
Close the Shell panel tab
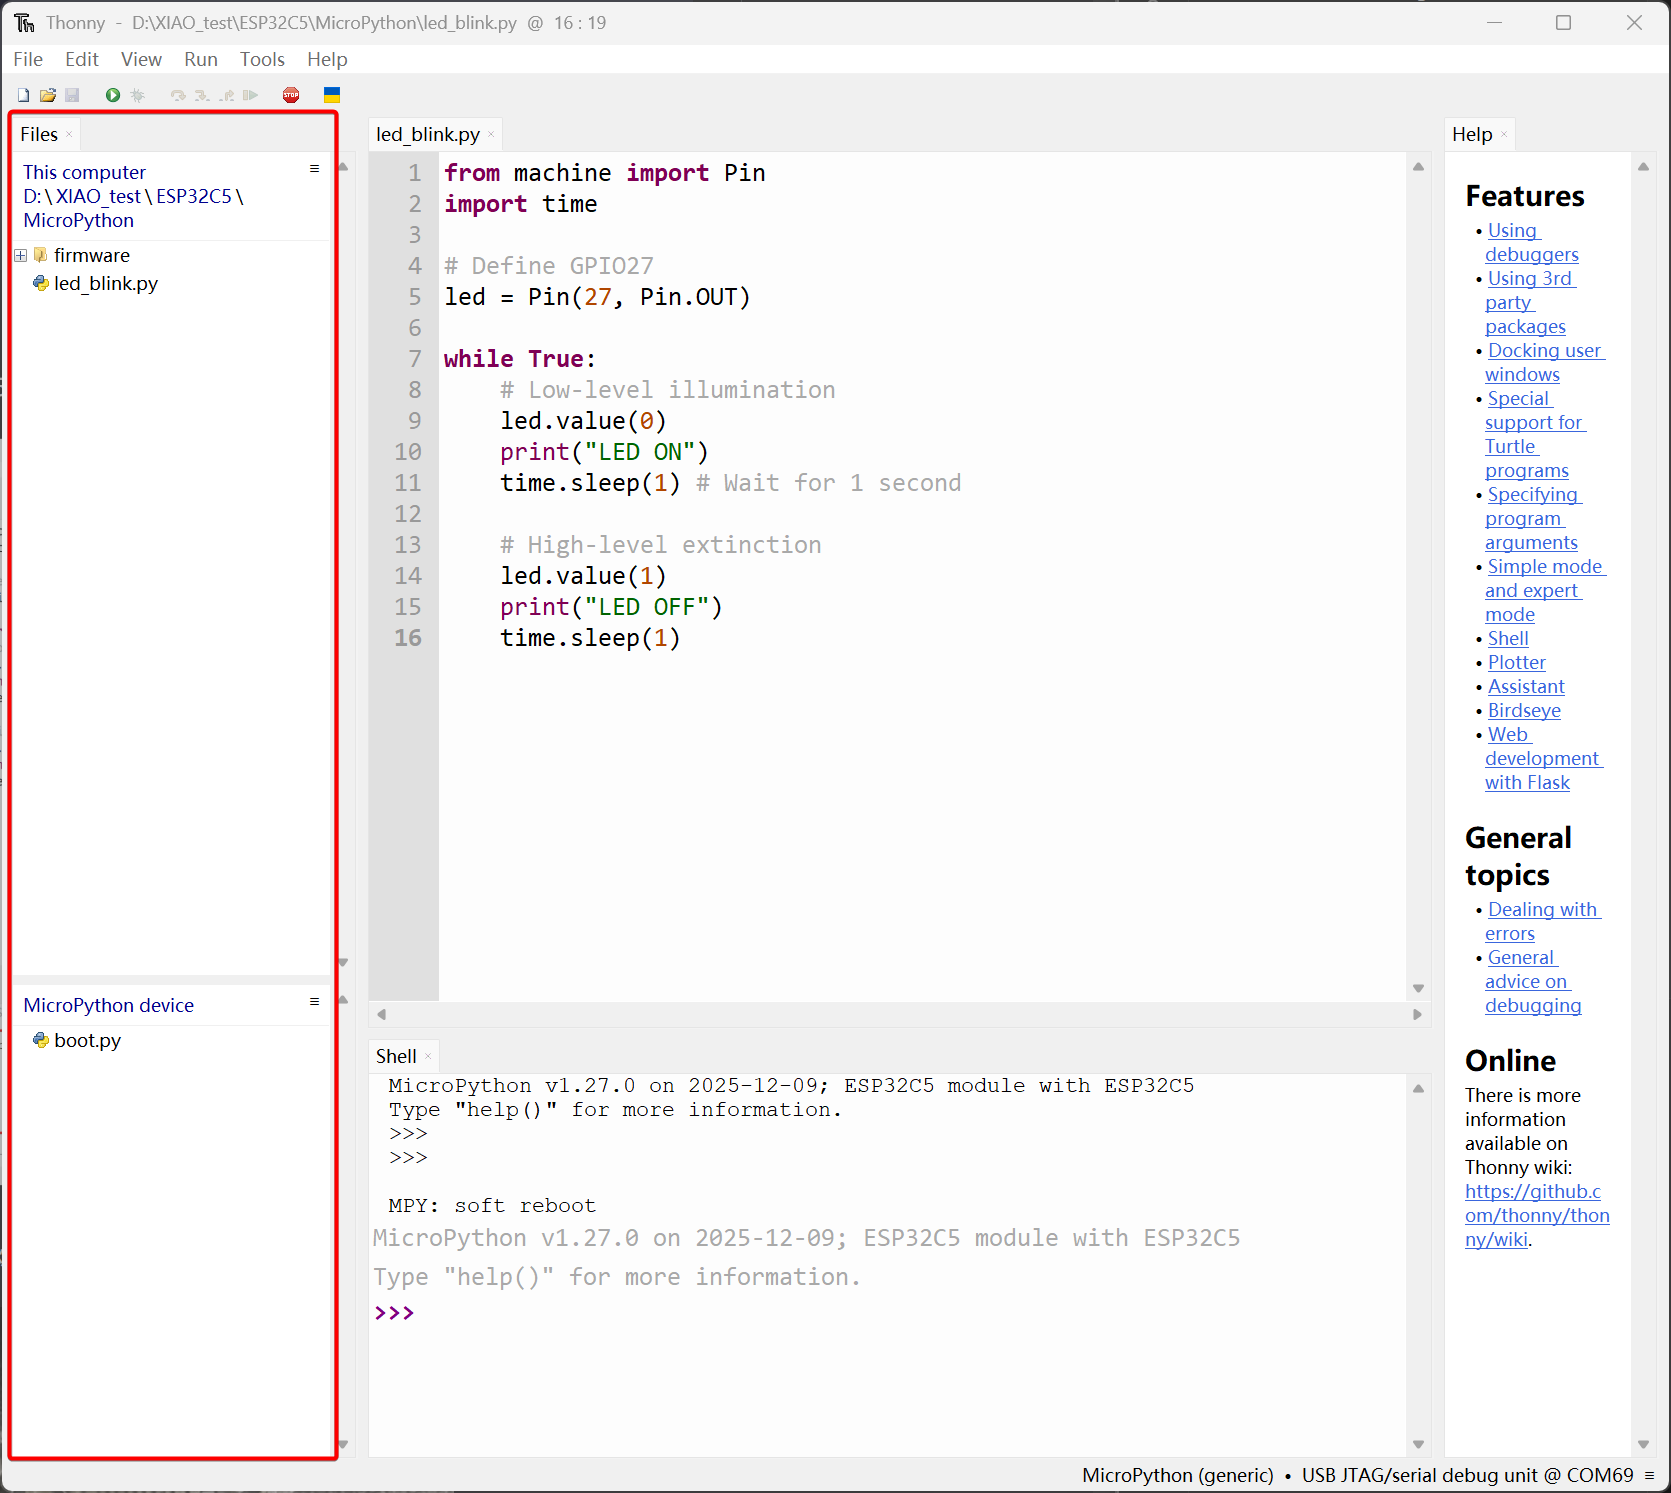pos(428,1057)
